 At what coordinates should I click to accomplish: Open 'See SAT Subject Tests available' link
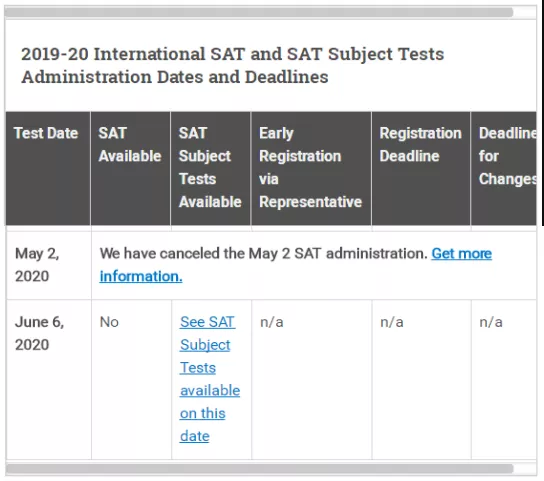click(210, 379)
